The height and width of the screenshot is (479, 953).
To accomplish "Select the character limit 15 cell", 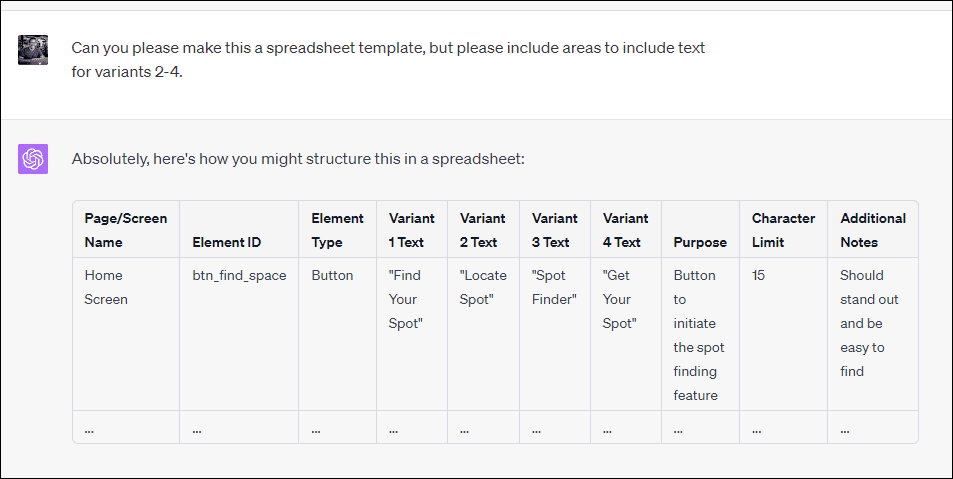I will click(783, 334).
